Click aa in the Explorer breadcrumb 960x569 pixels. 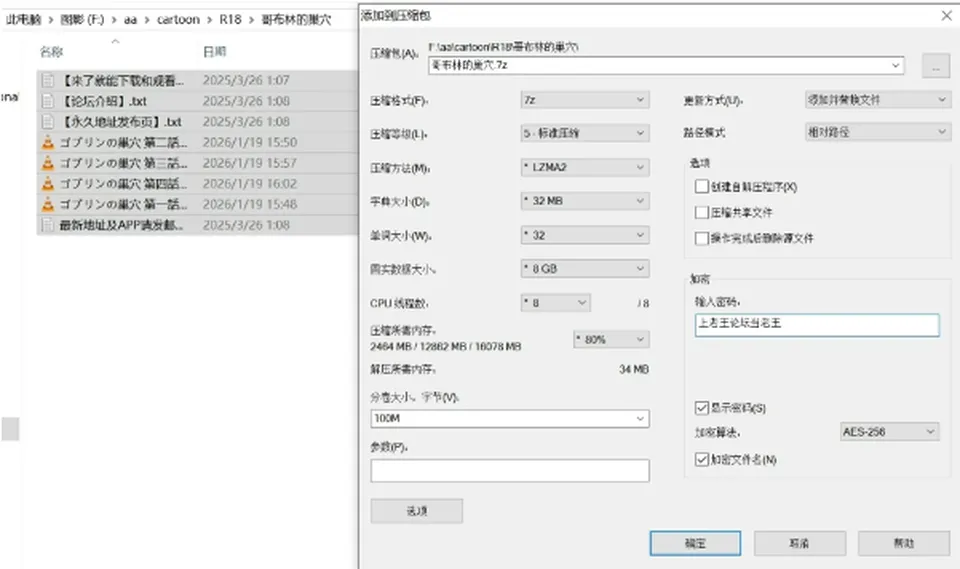tap(130, 20)
